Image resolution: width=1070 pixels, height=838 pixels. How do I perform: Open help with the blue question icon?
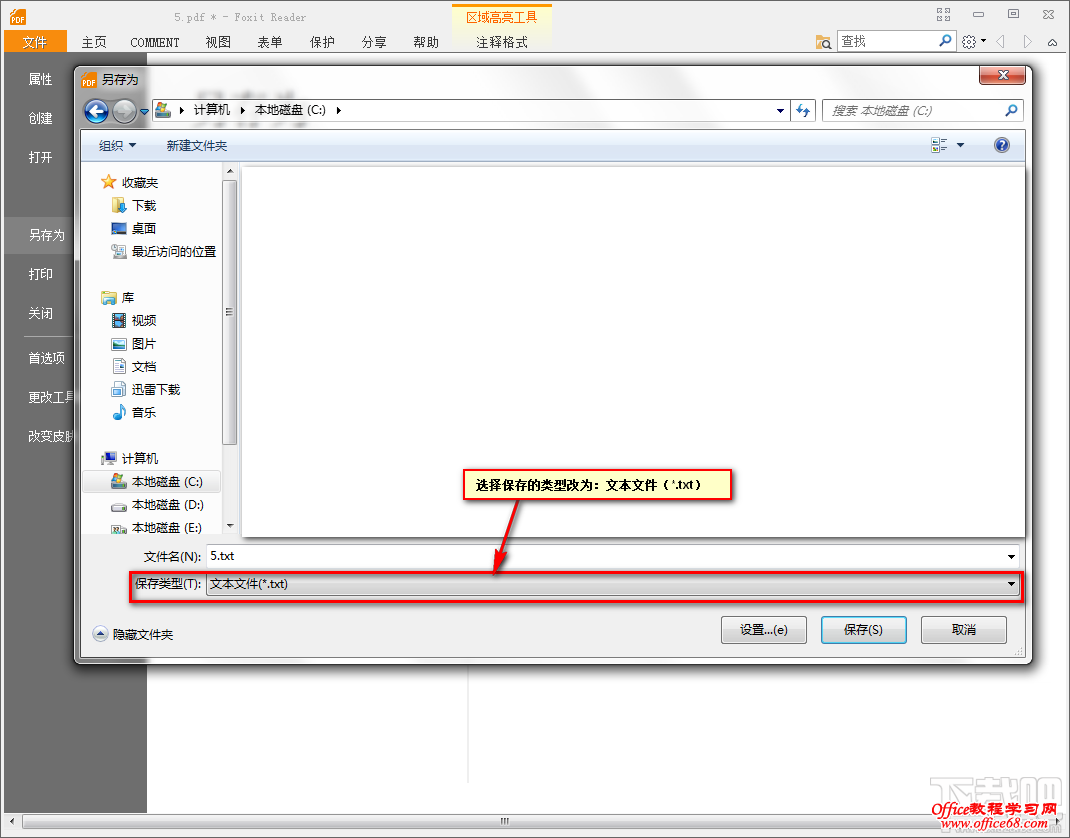[x=1002, y=145]
